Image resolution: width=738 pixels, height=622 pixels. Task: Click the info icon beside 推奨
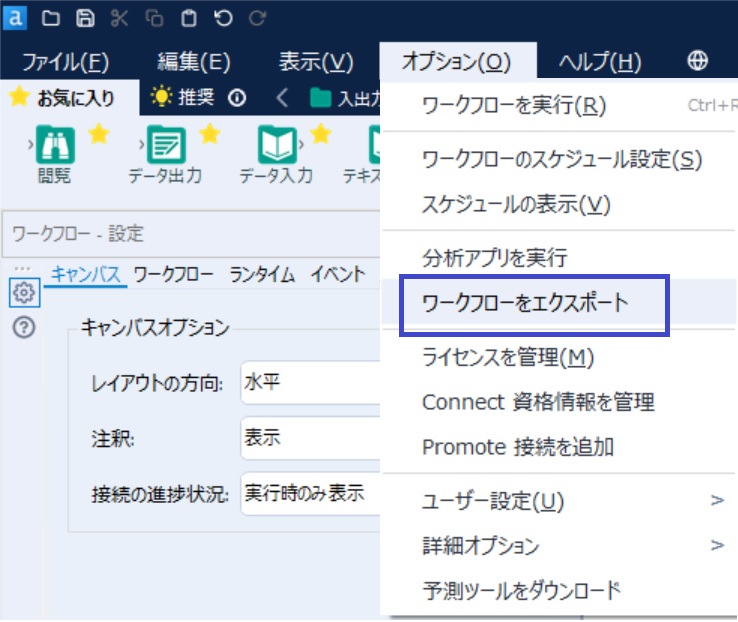(237, 98)
